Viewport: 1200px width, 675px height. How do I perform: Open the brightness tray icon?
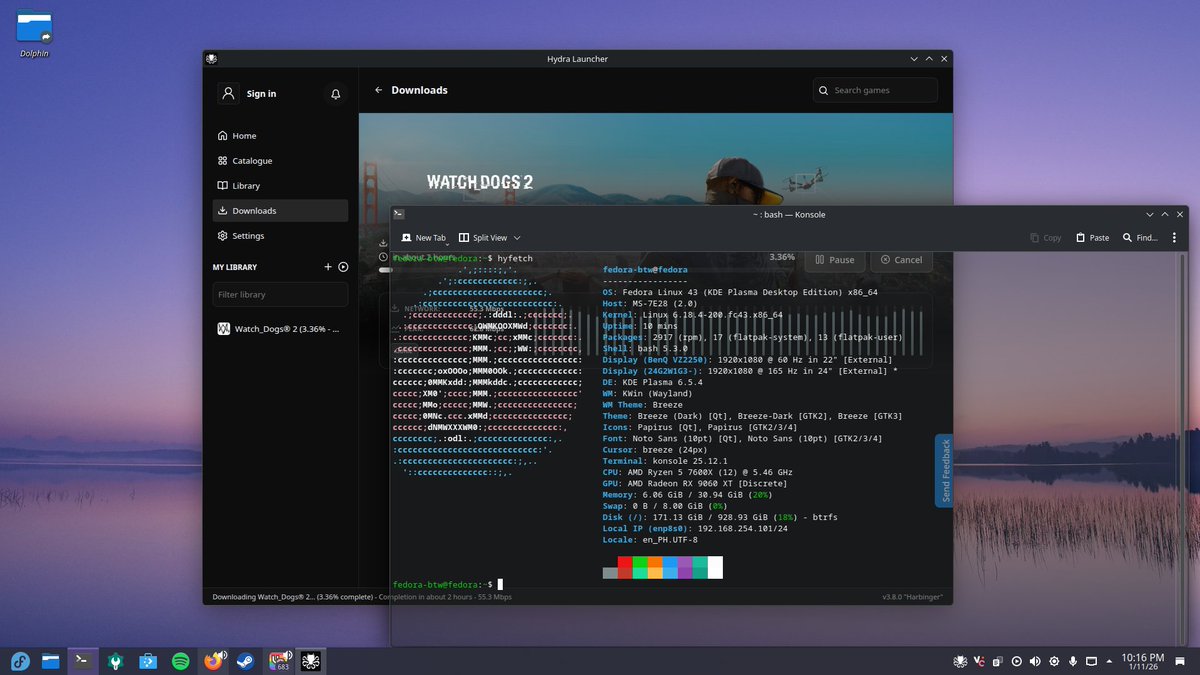tap(1054, 661)
